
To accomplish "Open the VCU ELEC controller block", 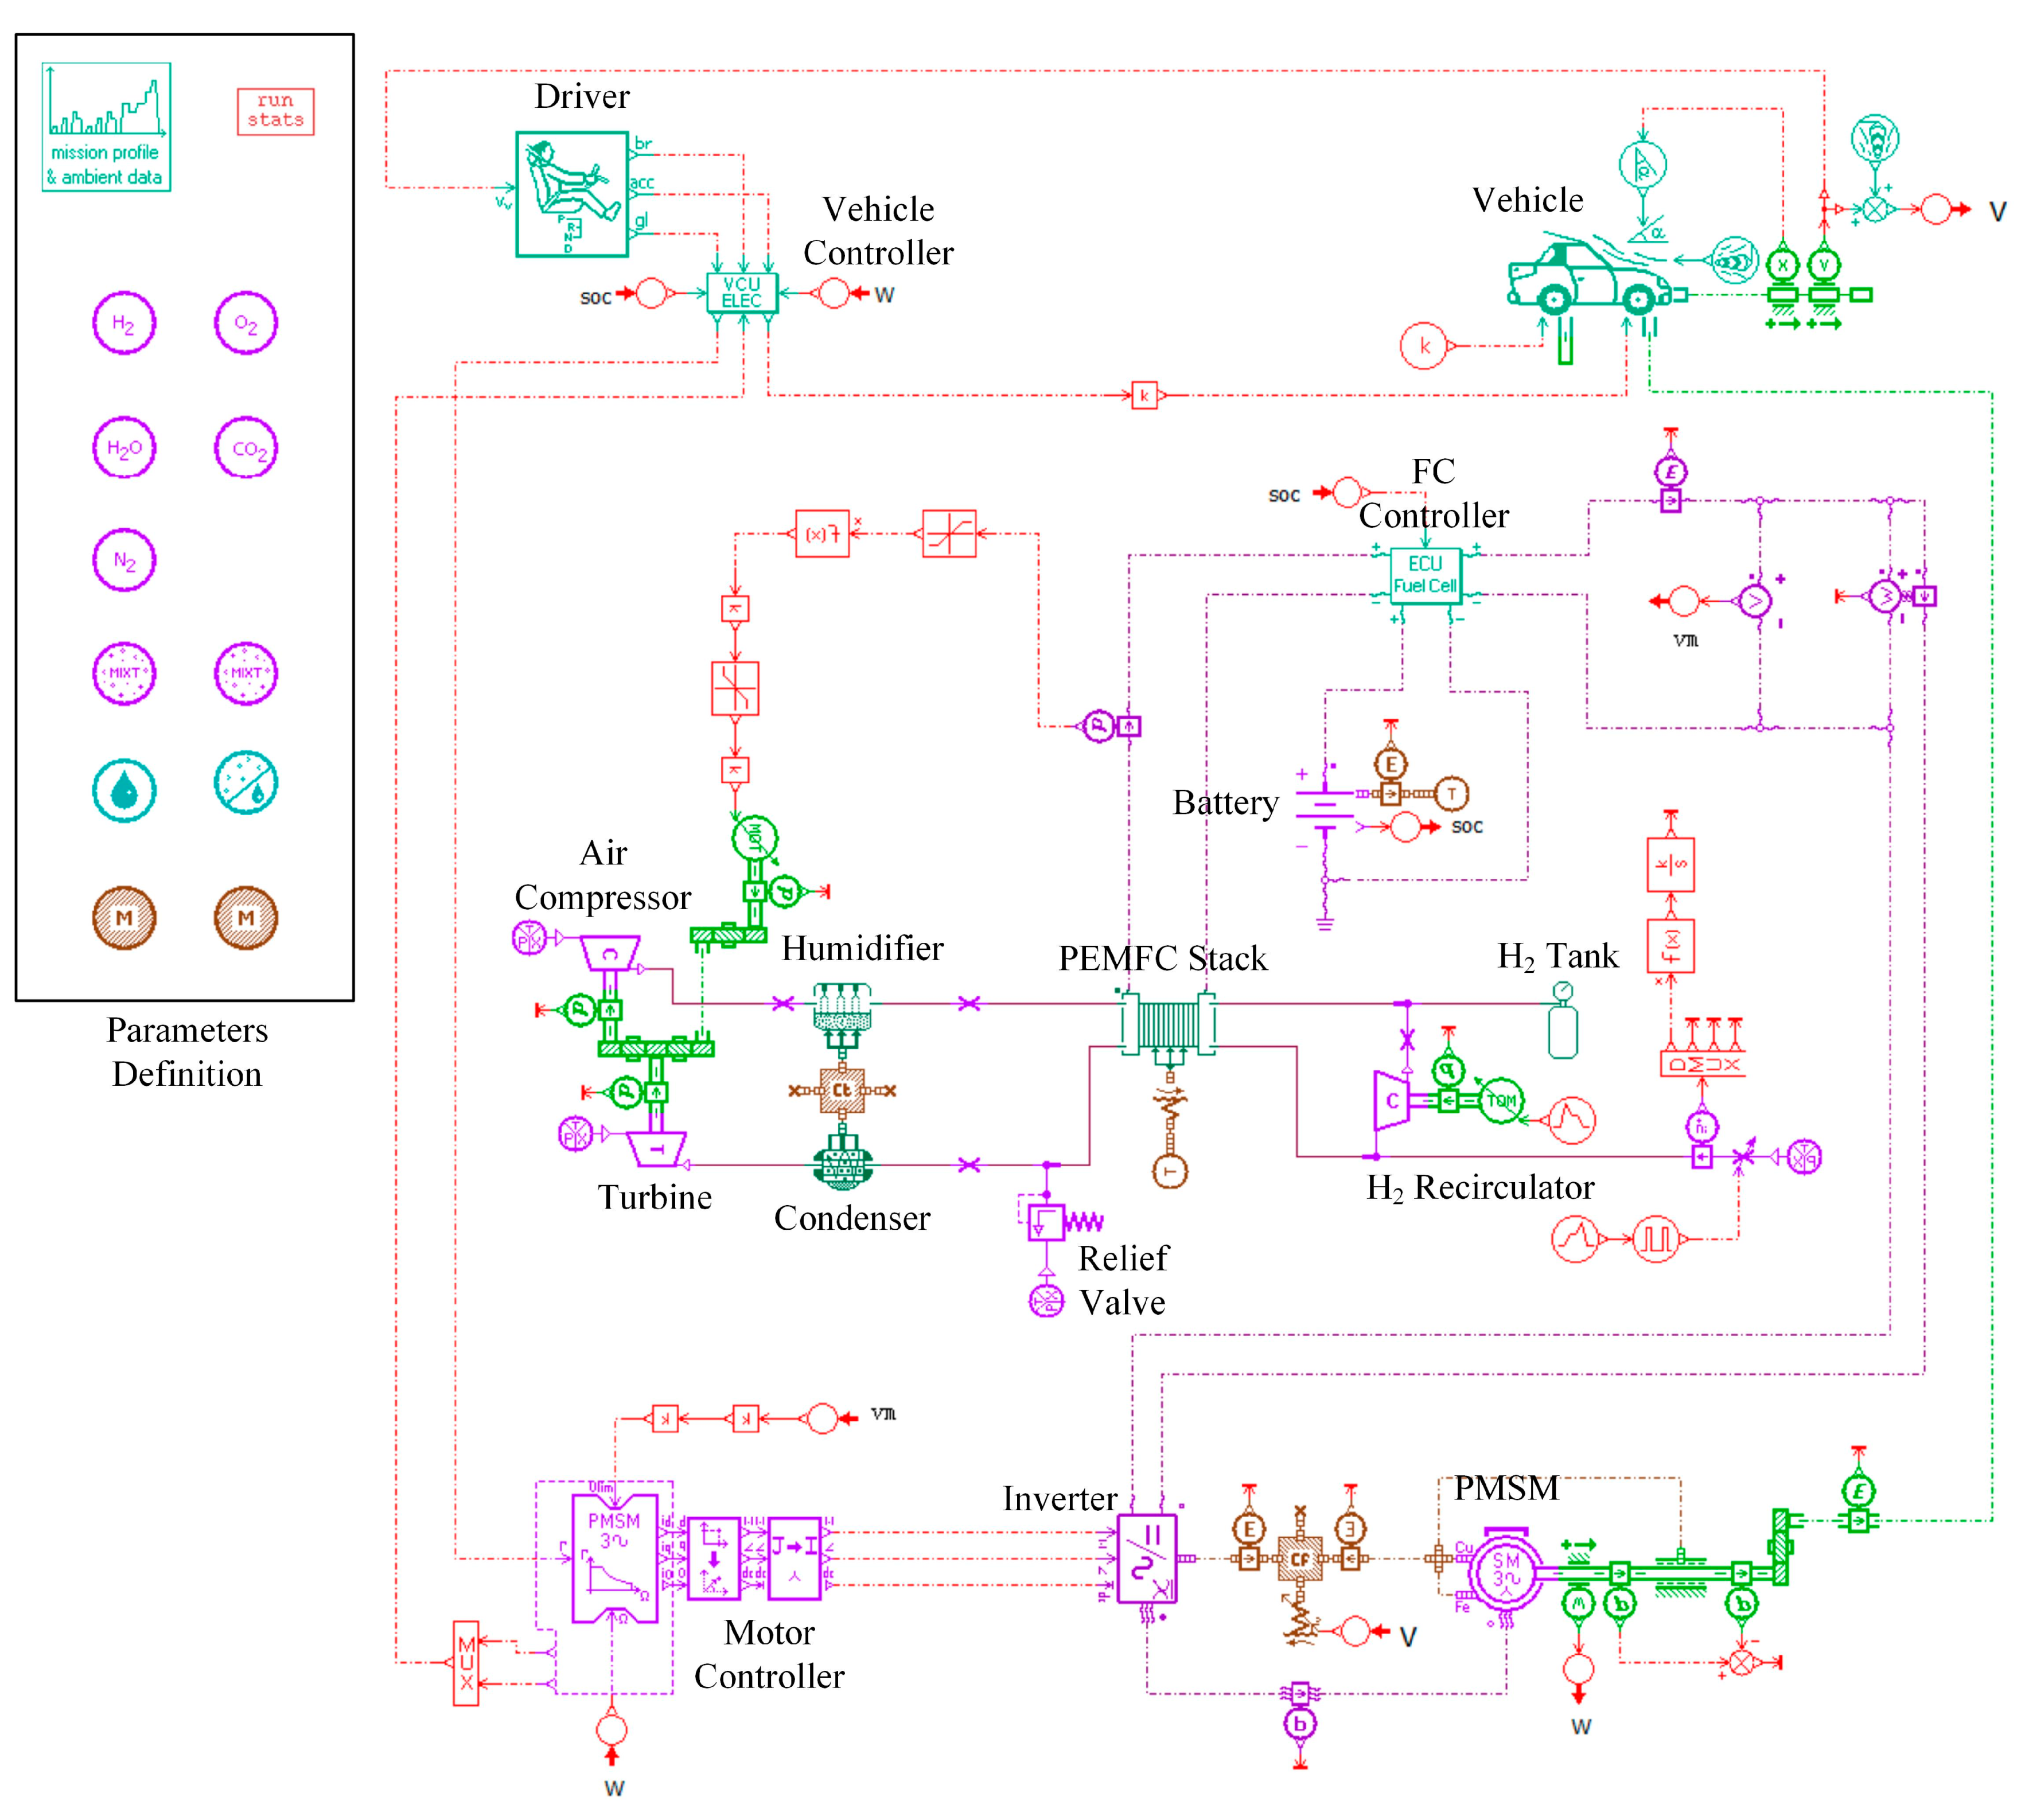I will click(x=742, y=293).
